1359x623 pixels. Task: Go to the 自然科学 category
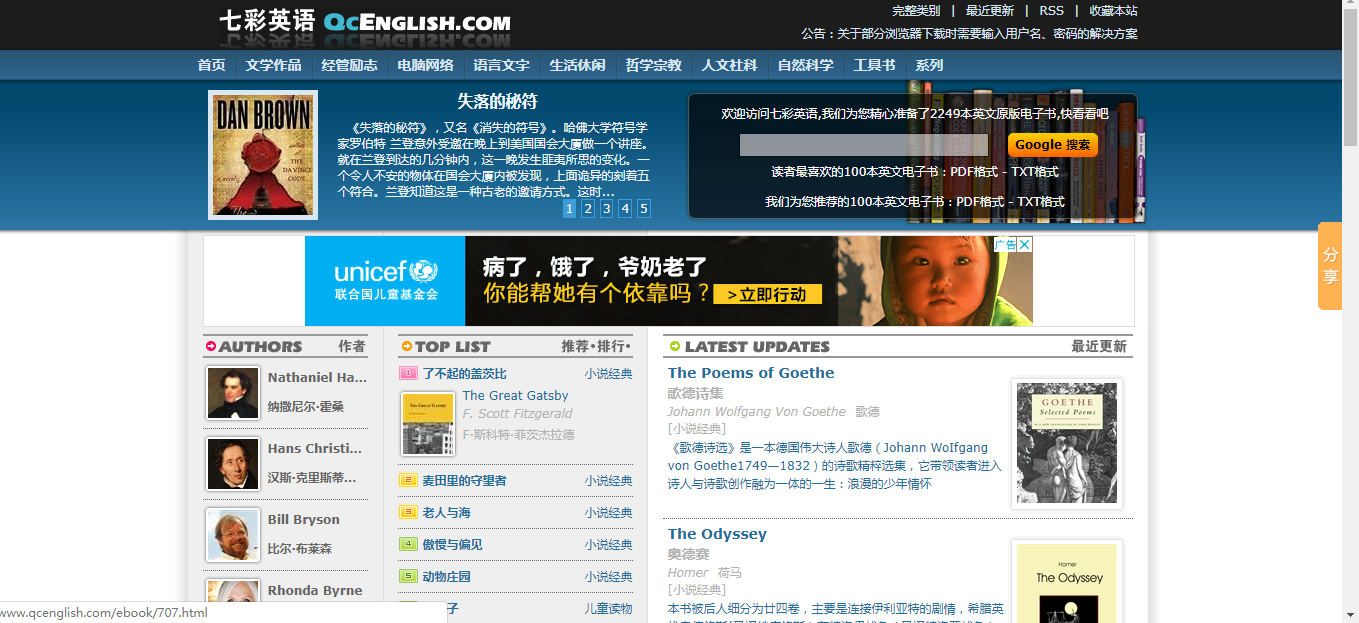coord(806,65)
